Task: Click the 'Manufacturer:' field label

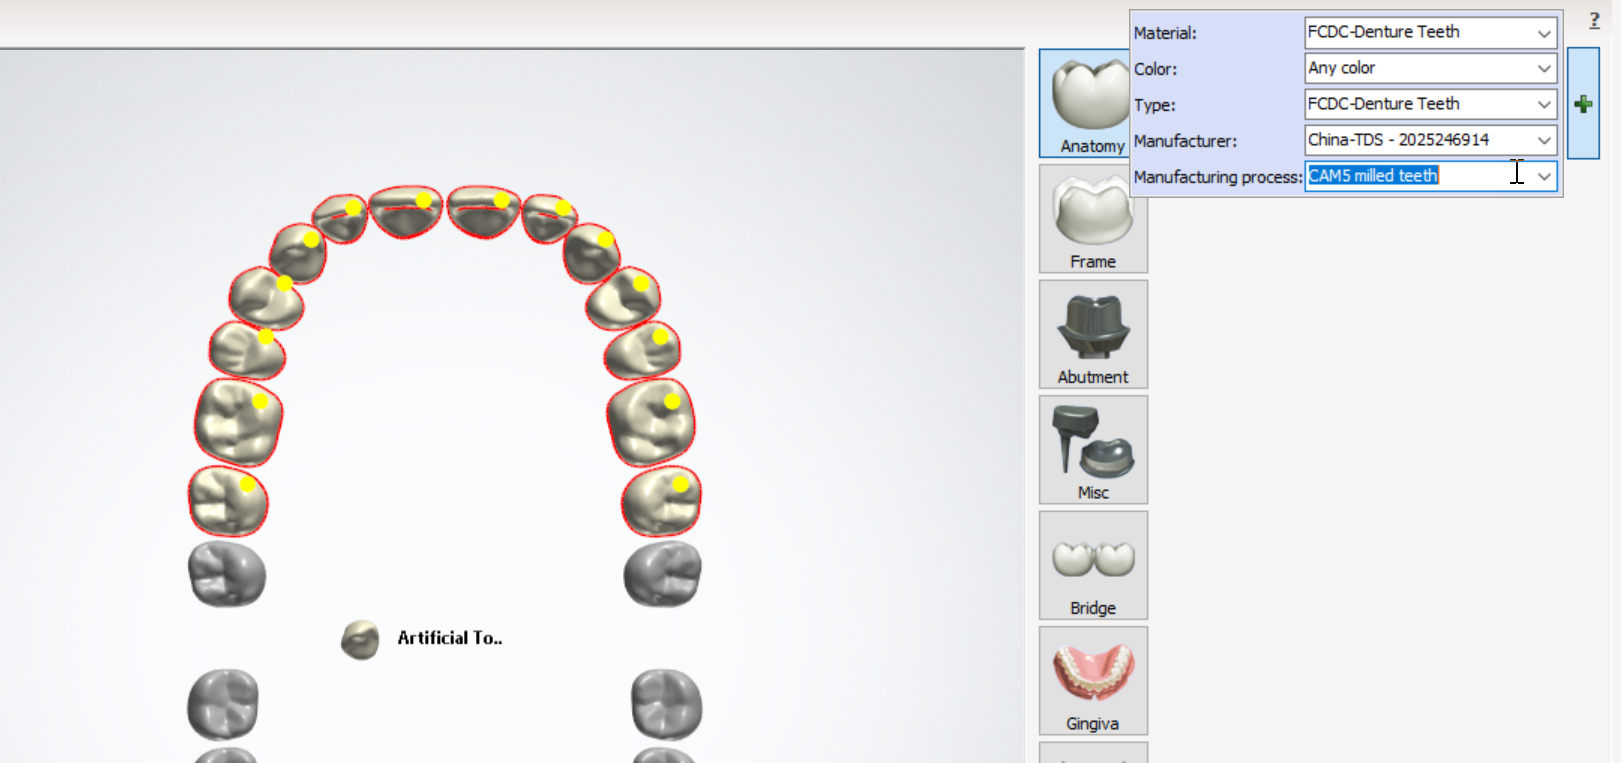Action: pyautogui.click(x=1185, y=141)
